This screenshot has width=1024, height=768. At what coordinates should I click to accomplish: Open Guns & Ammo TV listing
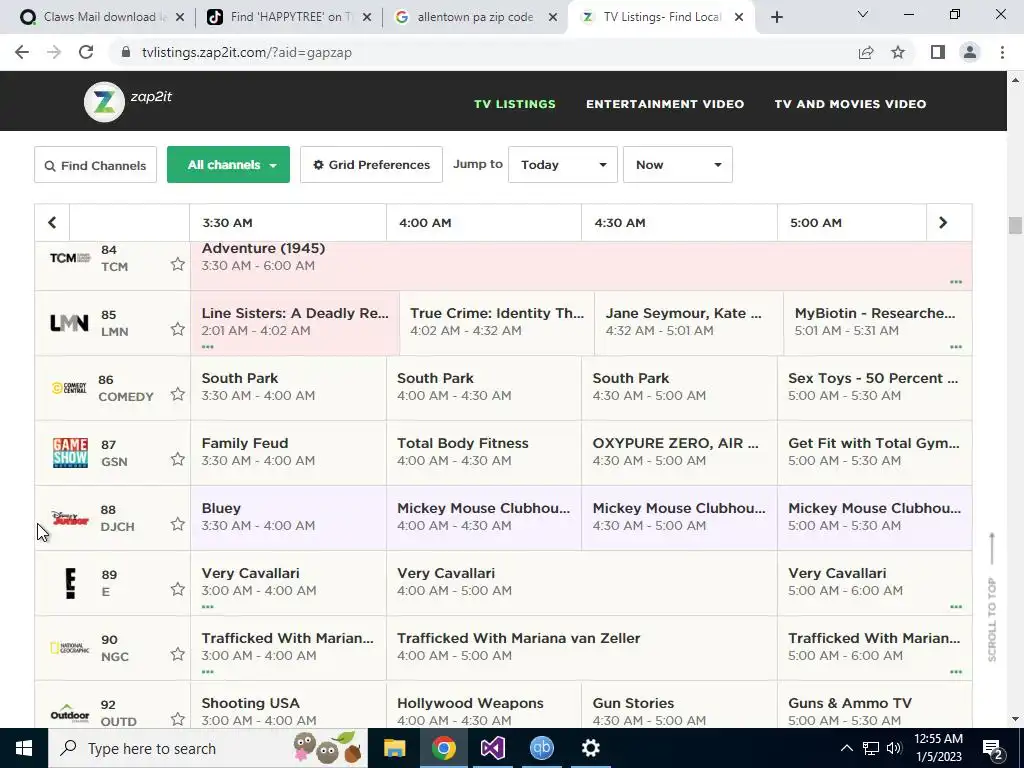874,705
